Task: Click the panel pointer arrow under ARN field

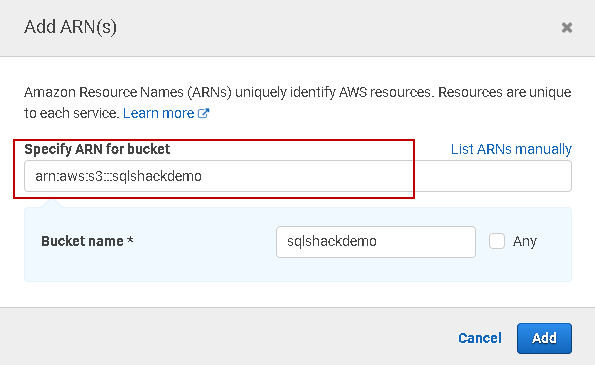Action: click(x=52, y=203)
